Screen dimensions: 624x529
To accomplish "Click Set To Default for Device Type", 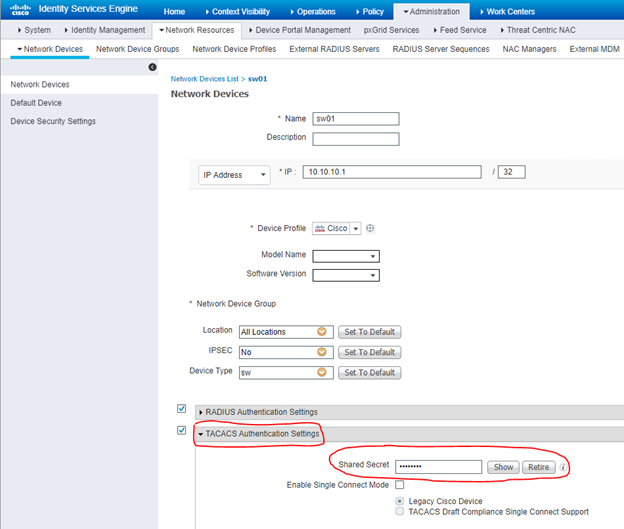I will [369, 373].
